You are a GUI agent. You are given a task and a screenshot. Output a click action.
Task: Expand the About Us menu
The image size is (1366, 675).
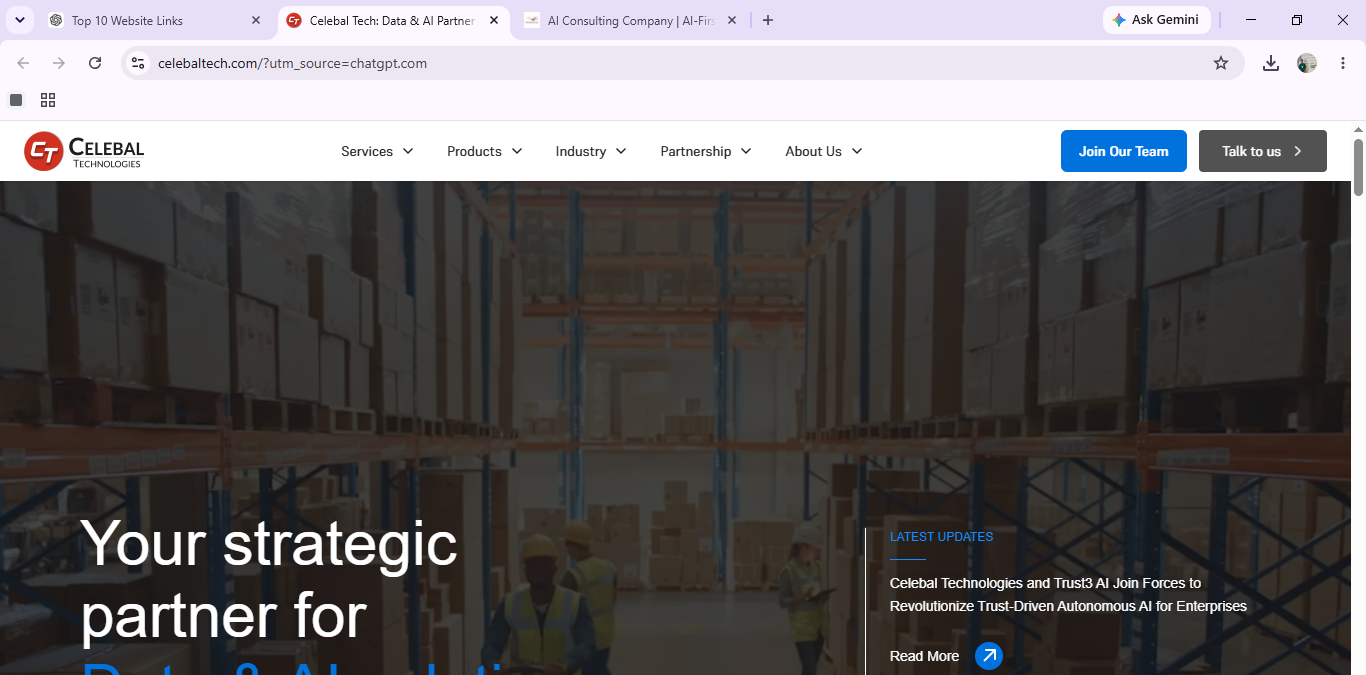[x=824, y=151]
